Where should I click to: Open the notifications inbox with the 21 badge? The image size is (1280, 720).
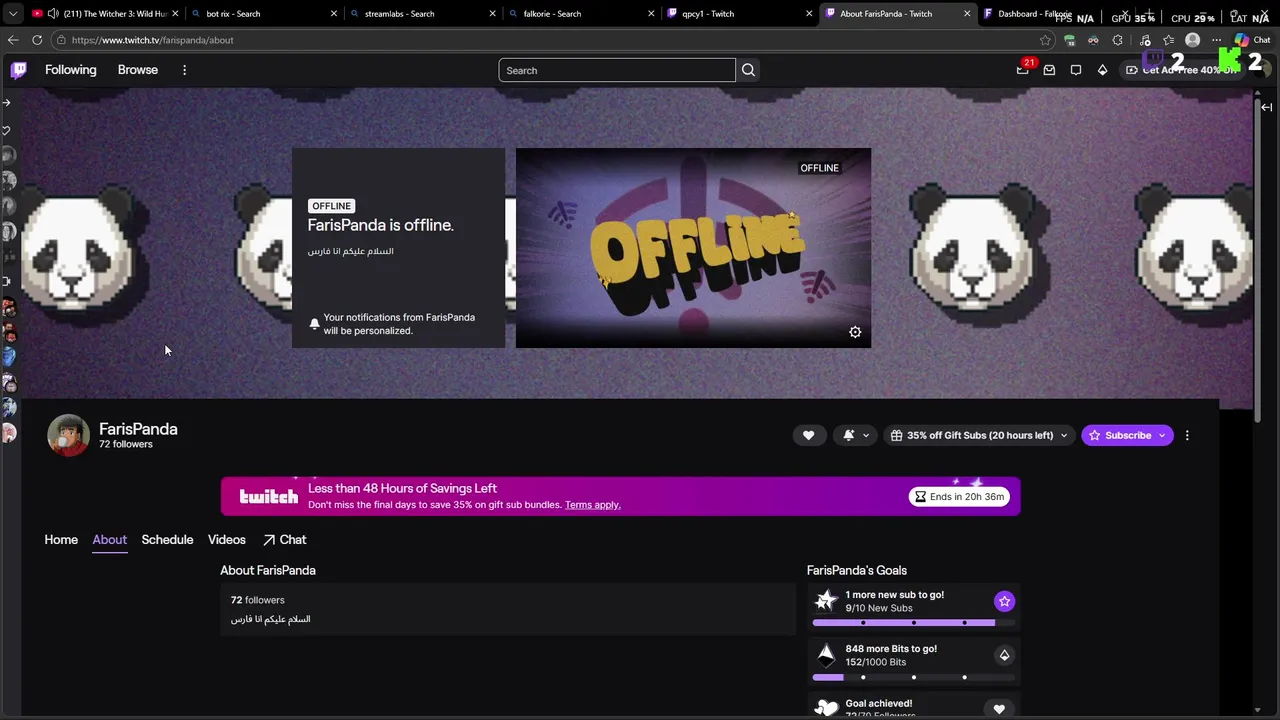pos(1023,69)
